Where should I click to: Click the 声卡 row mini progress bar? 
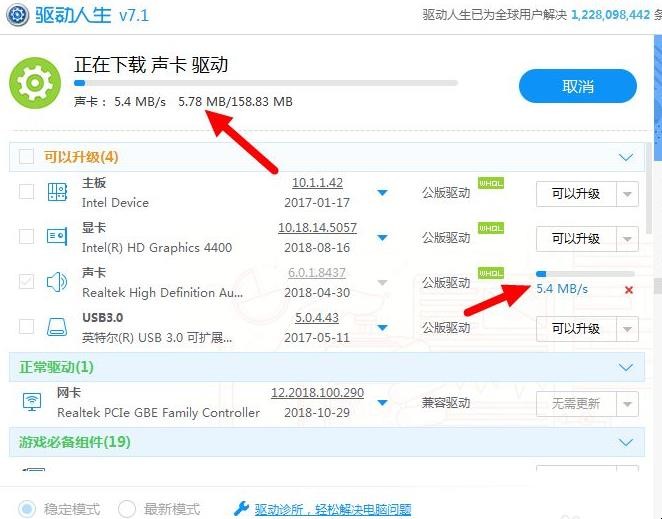[585, 274]
